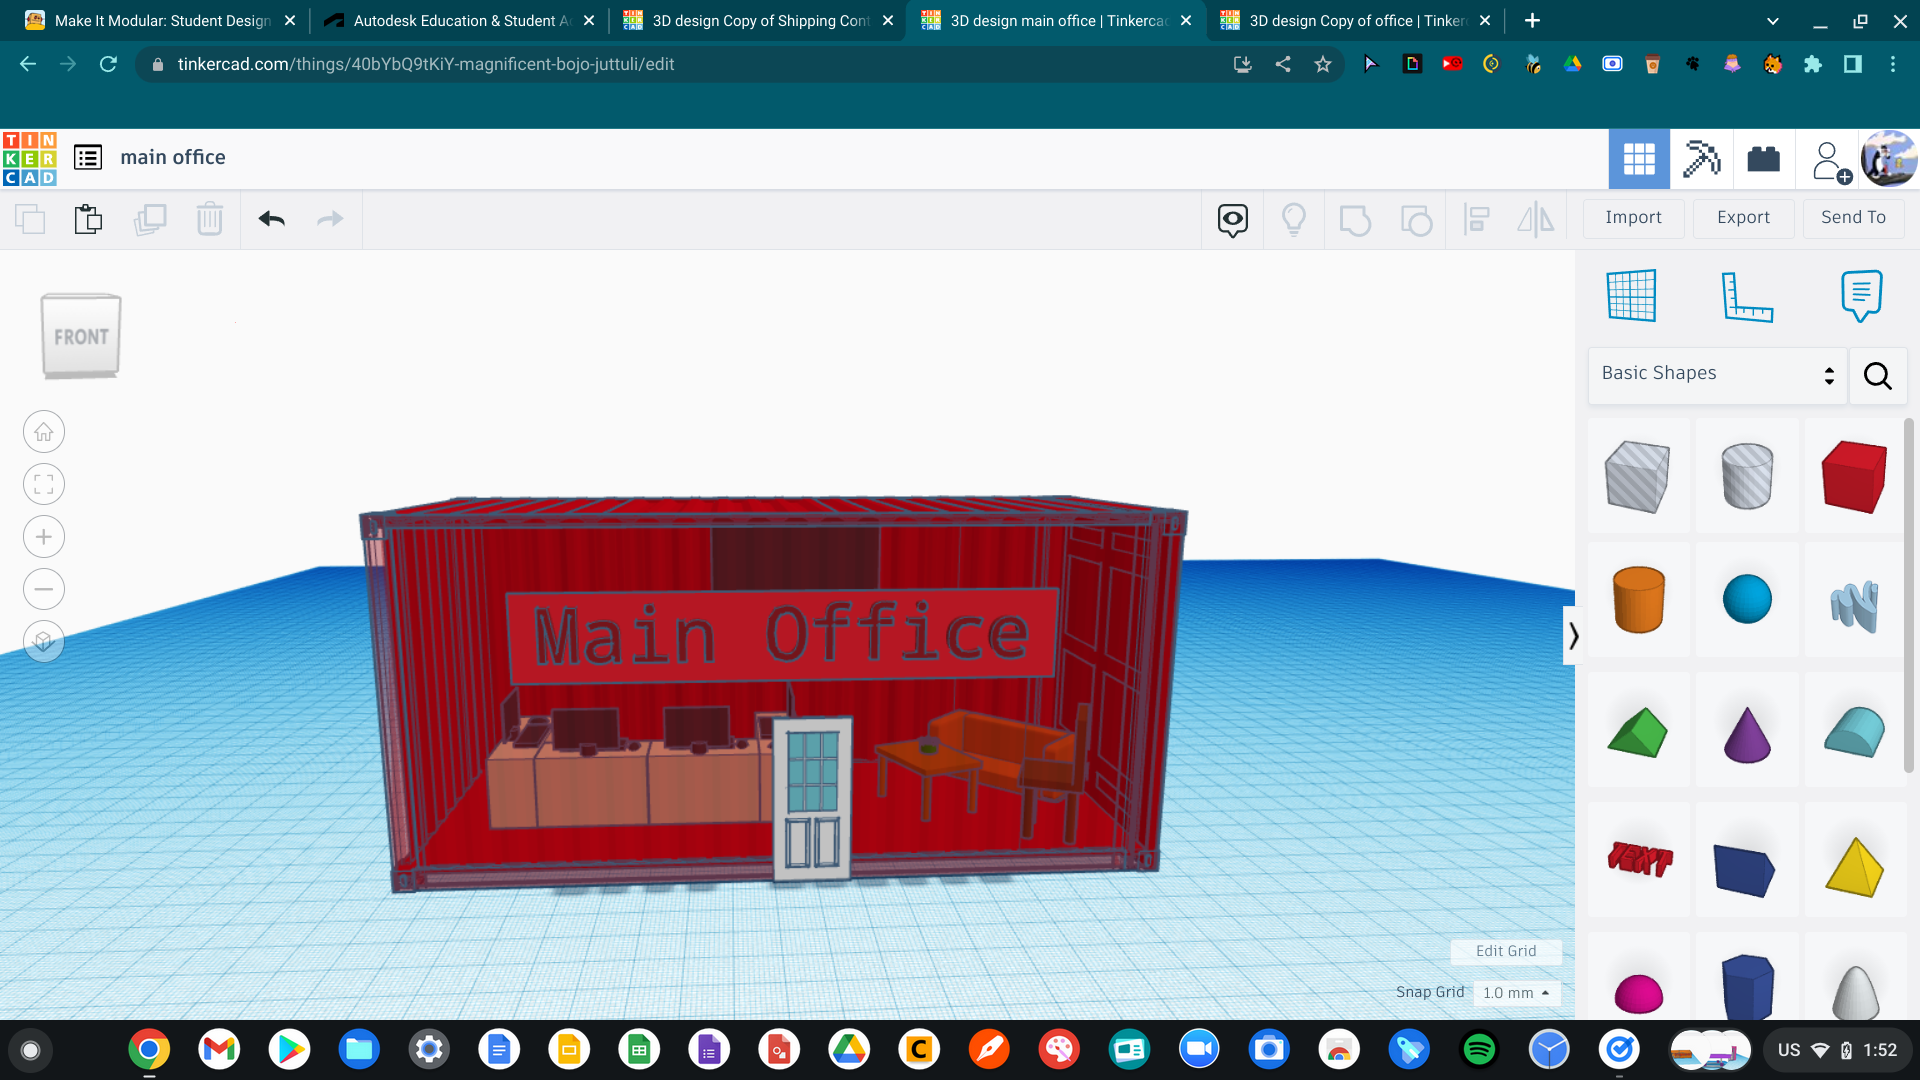
Task: Open a new browser tab
Action: 1532,21
